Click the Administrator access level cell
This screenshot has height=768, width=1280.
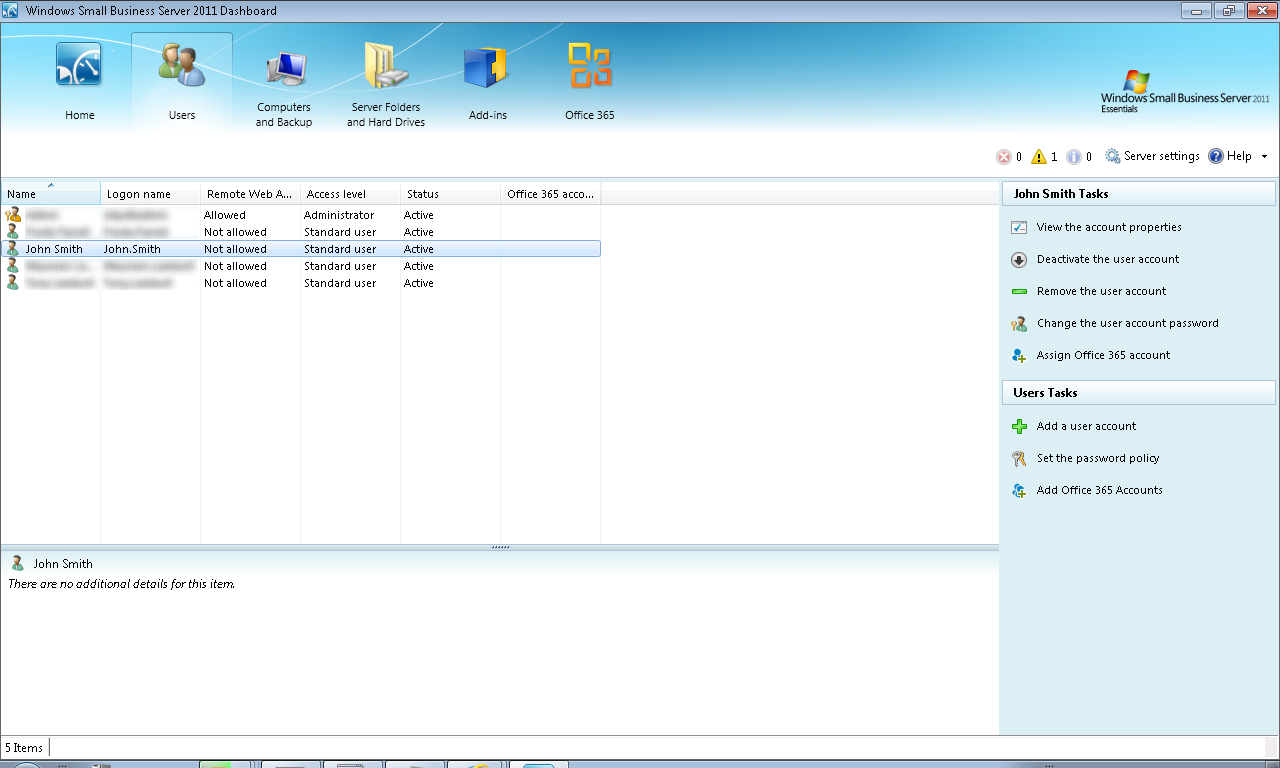point(339,216)
